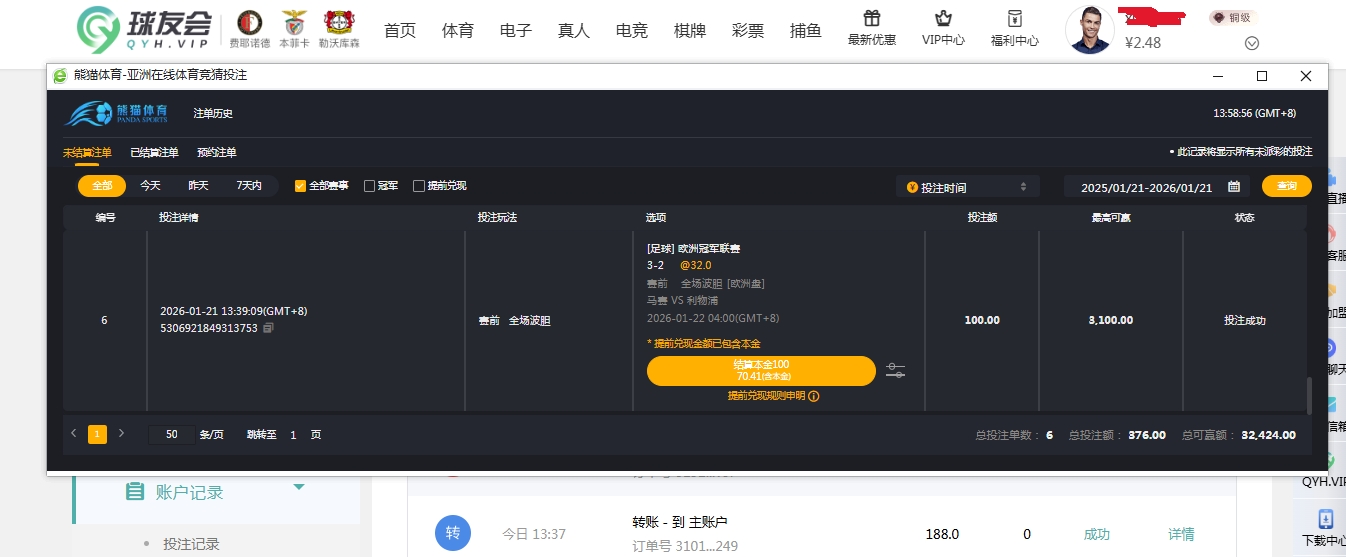The height and width of the screenshot is (557, 1346).
Task: Click the copy icon beside order number 5306921849313753
Action: [x=268, y=329]
